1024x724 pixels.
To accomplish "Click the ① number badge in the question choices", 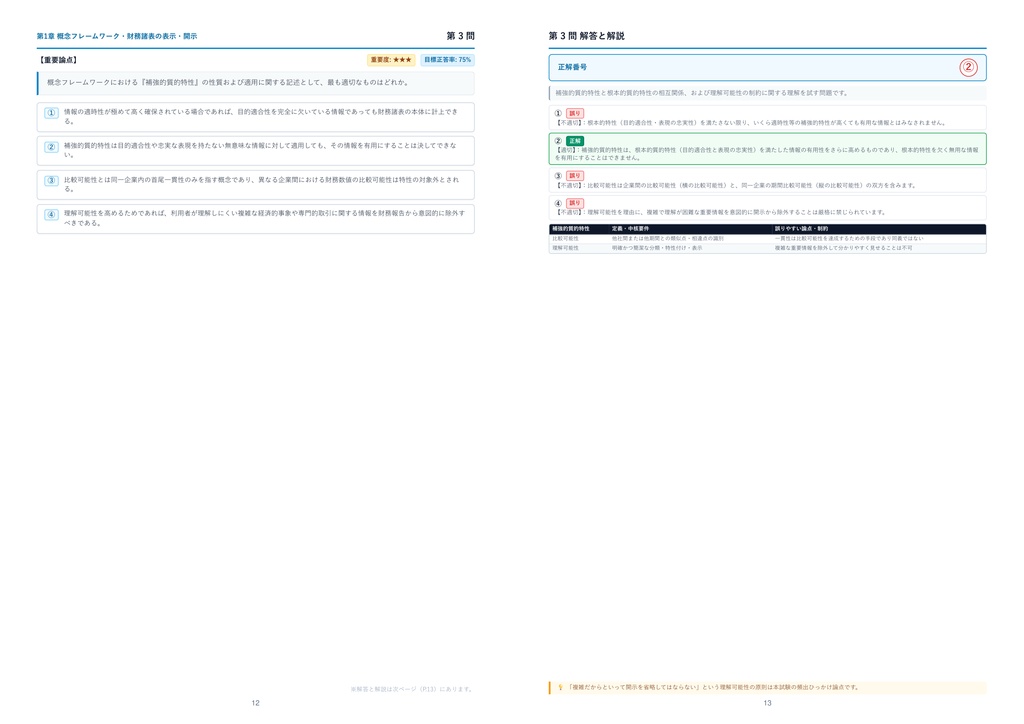I will pos(51,113).
